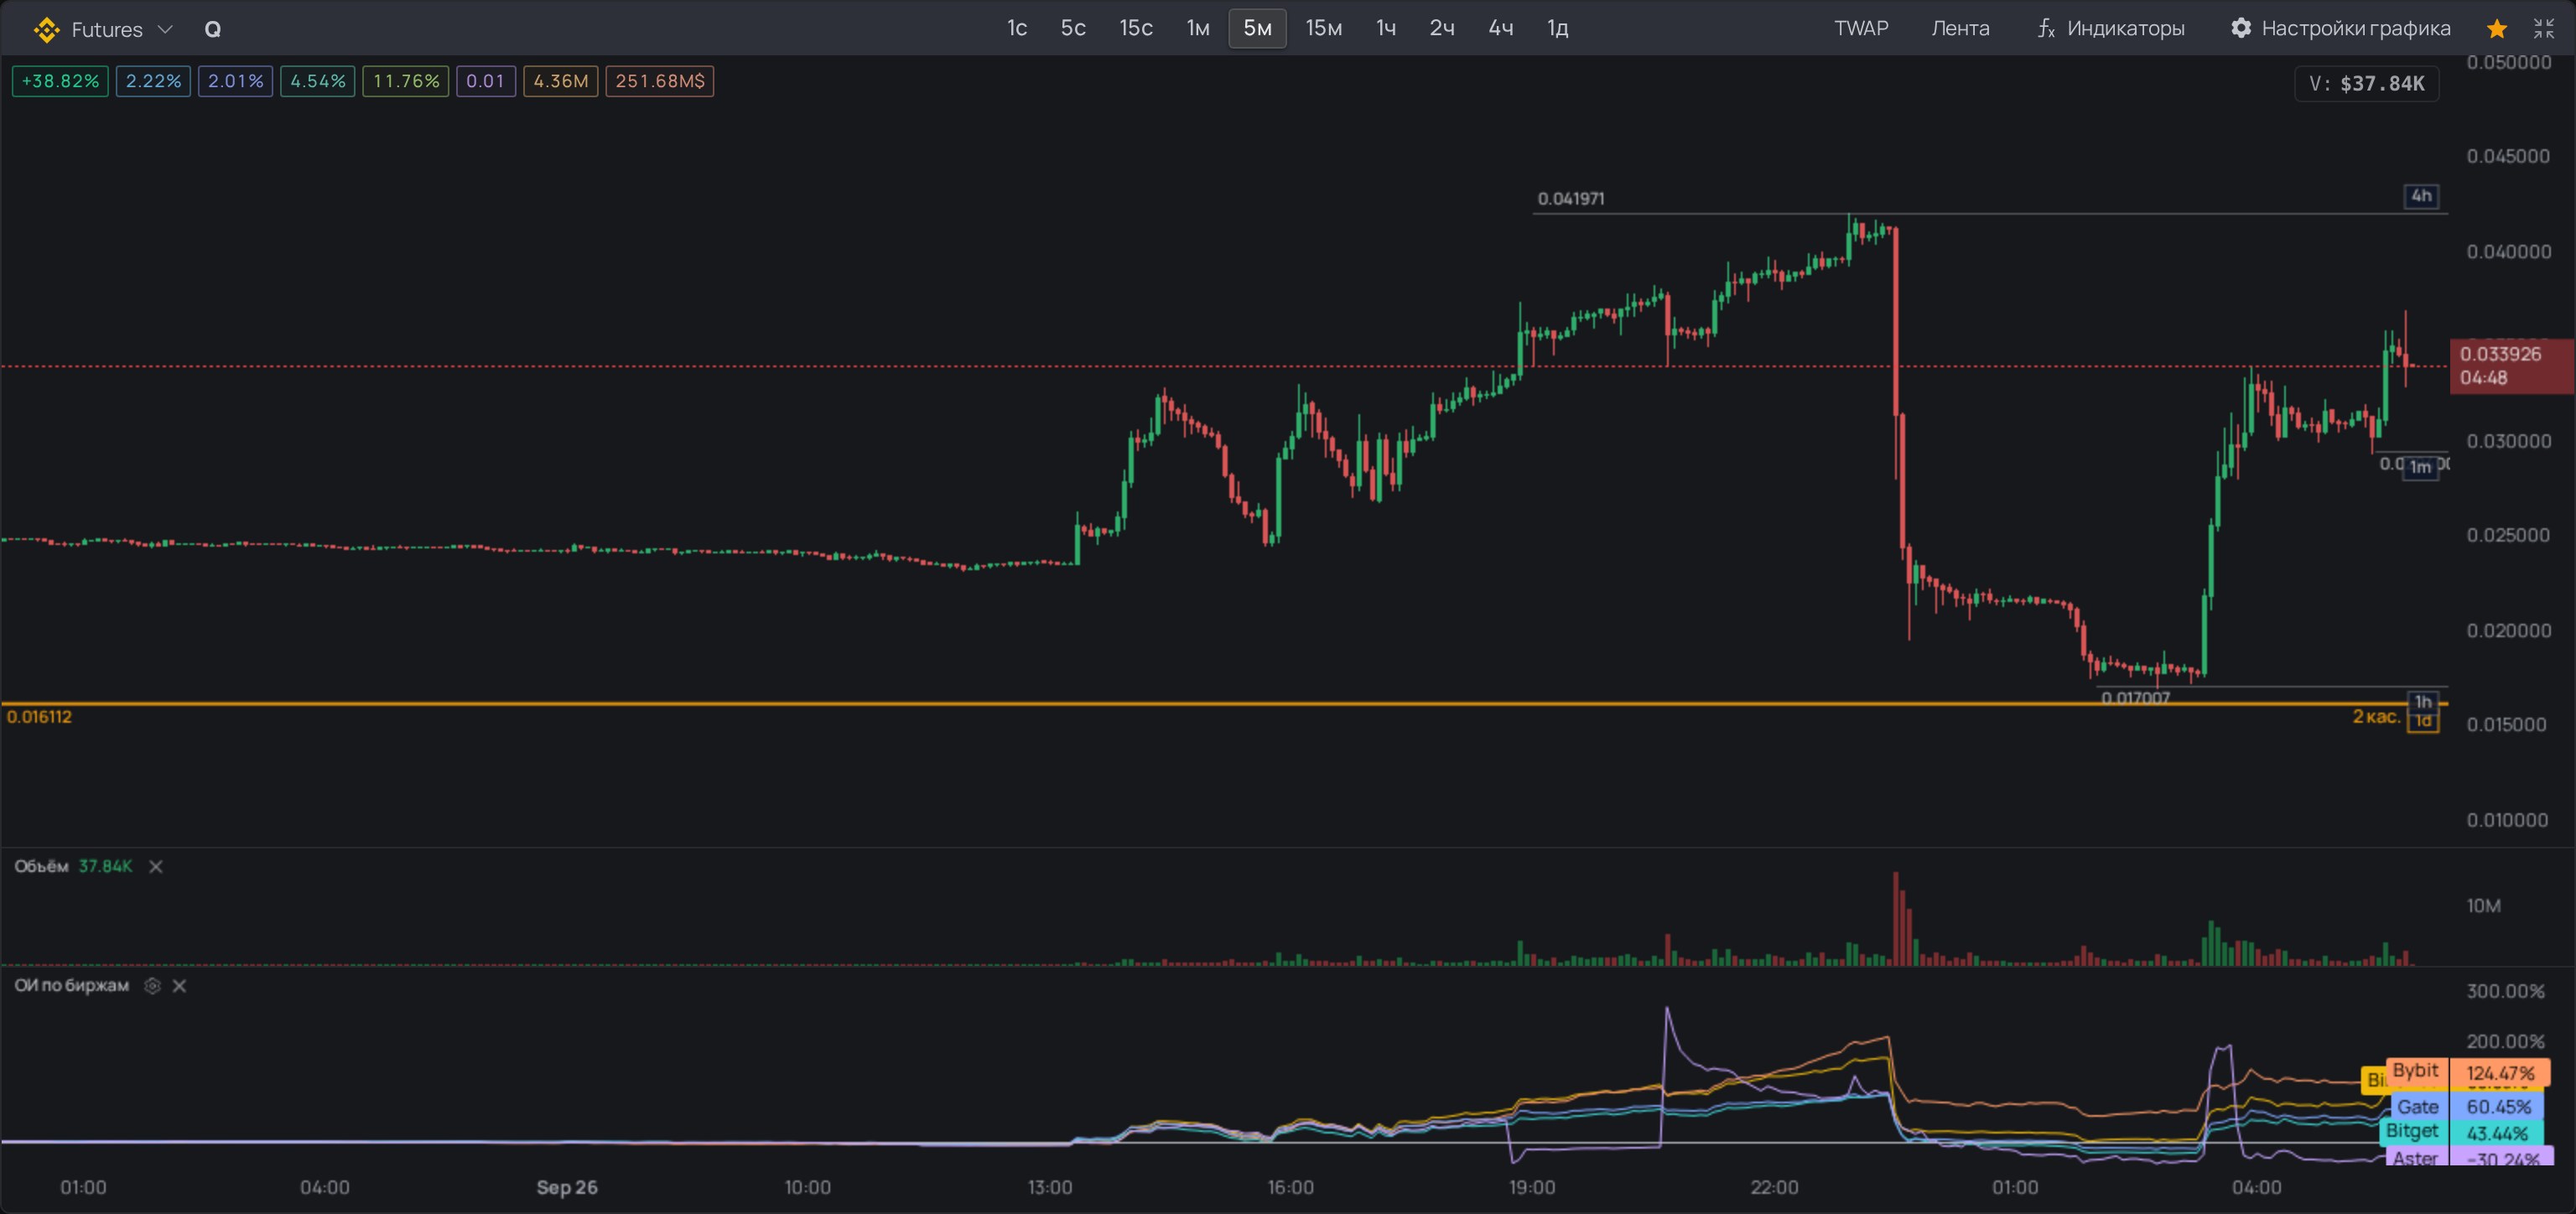The image size is (2576, 1214).
Task: Click the 251.68M$ stat badge
Action: pyautogui.click(x=659, y=81)
